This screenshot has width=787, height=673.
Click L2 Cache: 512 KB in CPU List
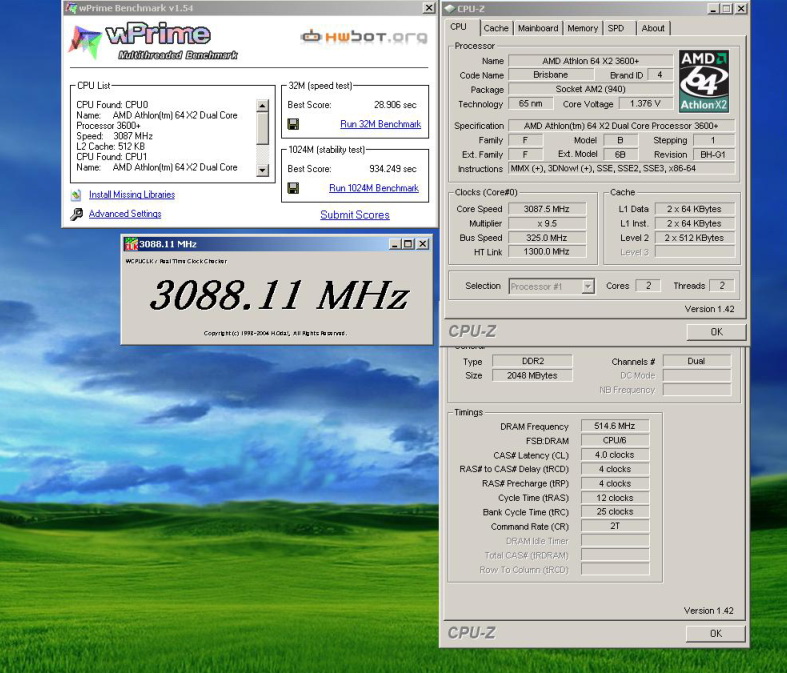(110, 147)
